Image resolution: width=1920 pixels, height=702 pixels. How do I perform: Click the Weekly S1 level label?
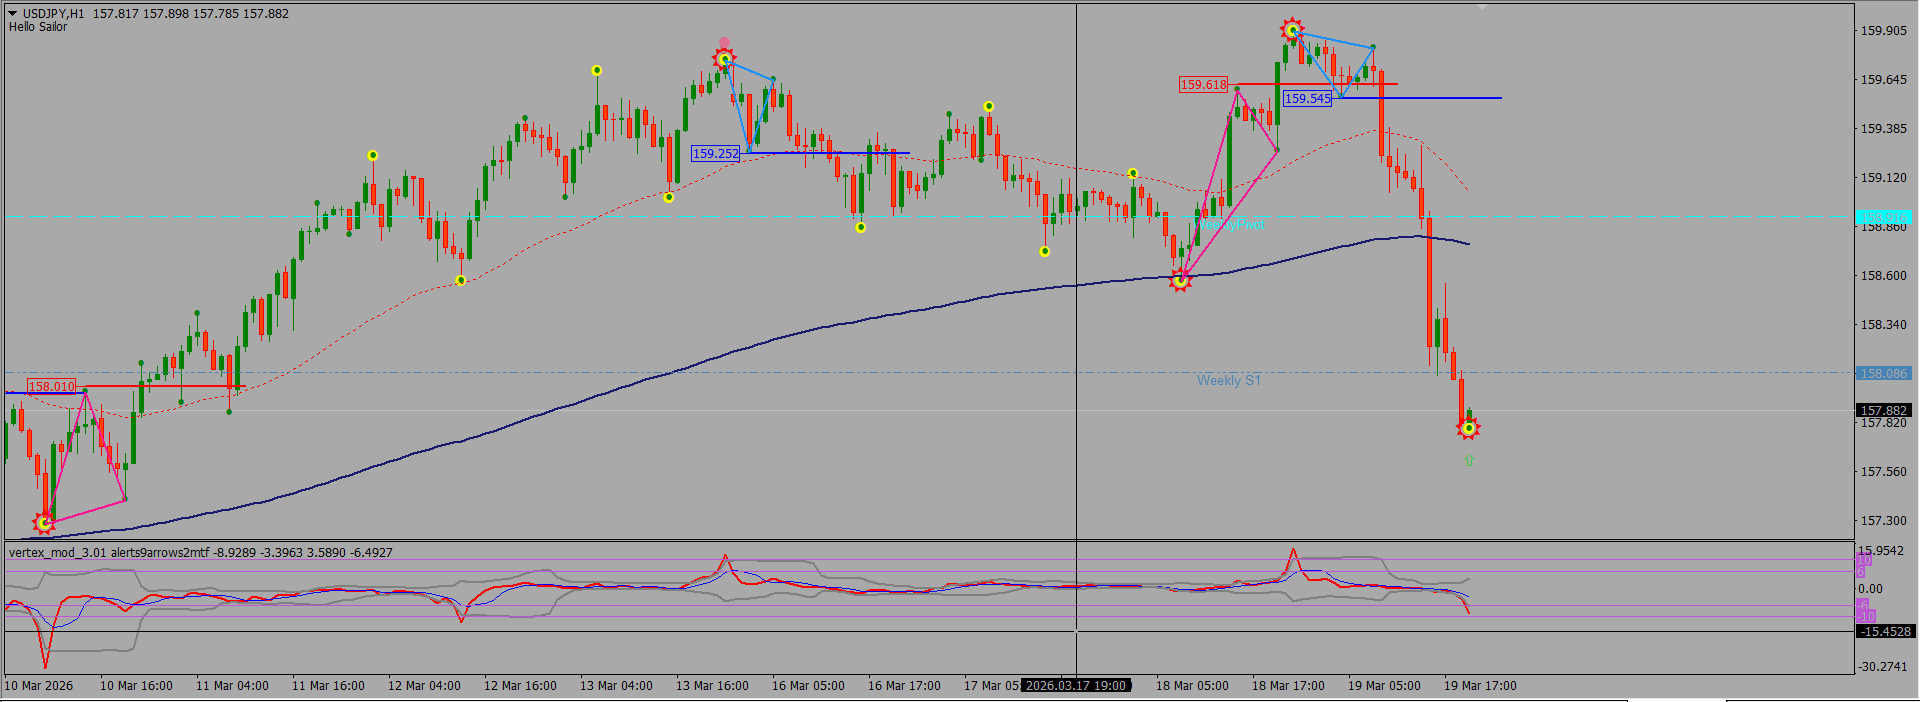tap(1229, 380)
